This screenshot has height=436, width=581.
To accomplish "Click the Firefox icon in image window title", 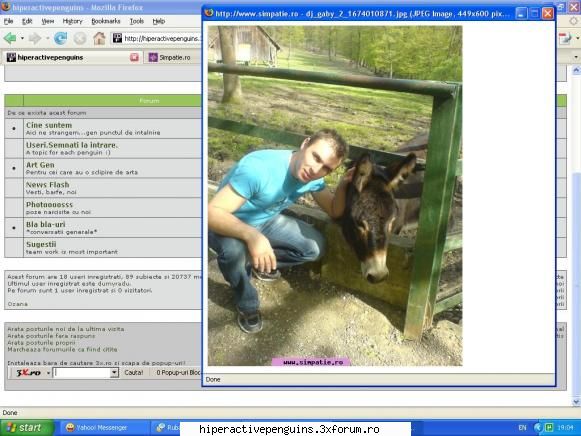I will tap(209, 13).
